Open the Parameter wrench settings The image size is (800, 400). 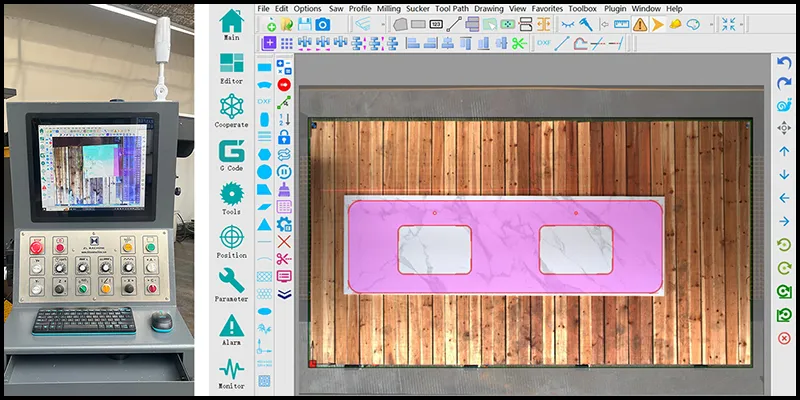click(231, 282)
